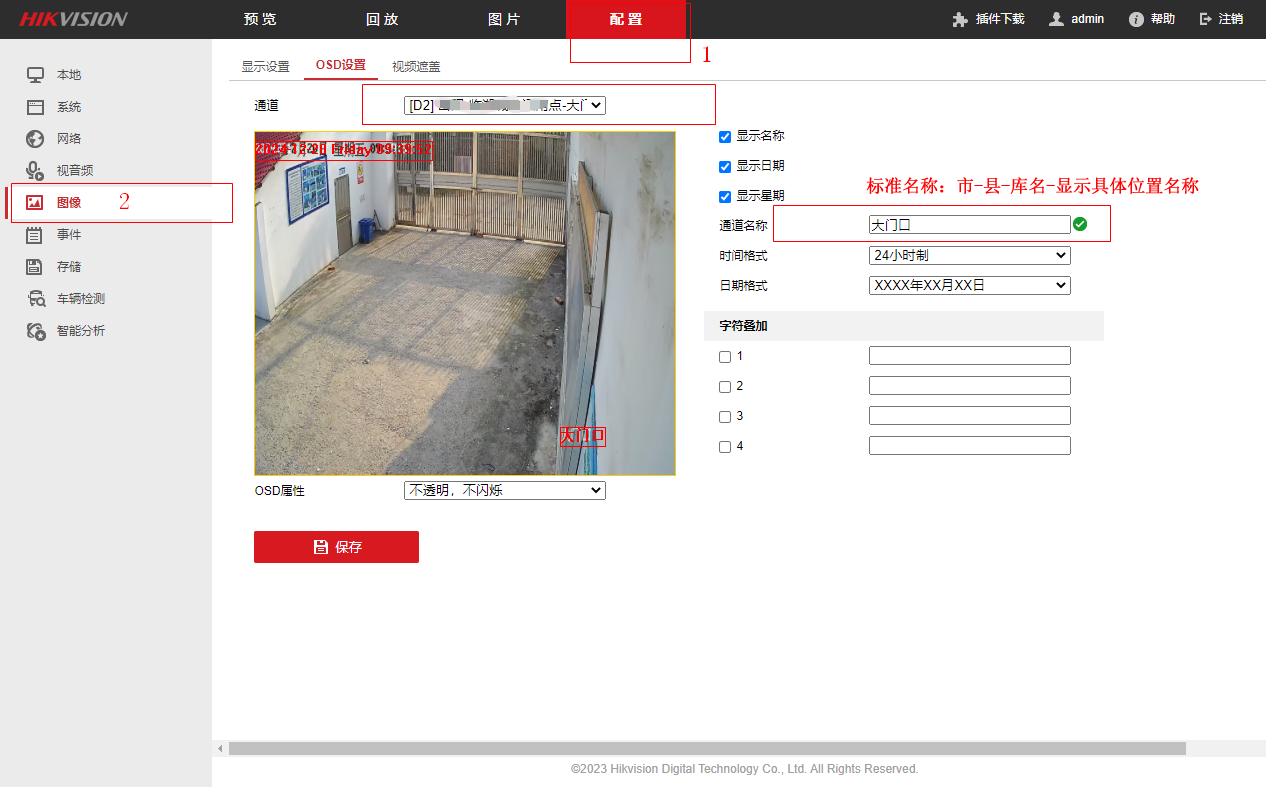The height and width of the screenshot is (787, 1266).
Task: Click the 大门口 OSD label in preview
Action: 582,436
